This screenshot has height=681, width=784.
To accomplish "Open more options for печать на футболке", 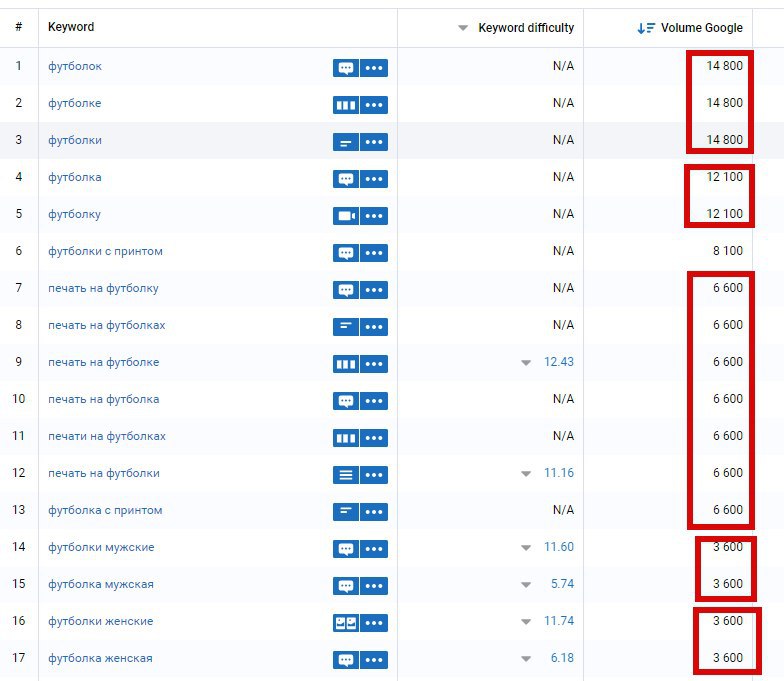I will [374, 364].
